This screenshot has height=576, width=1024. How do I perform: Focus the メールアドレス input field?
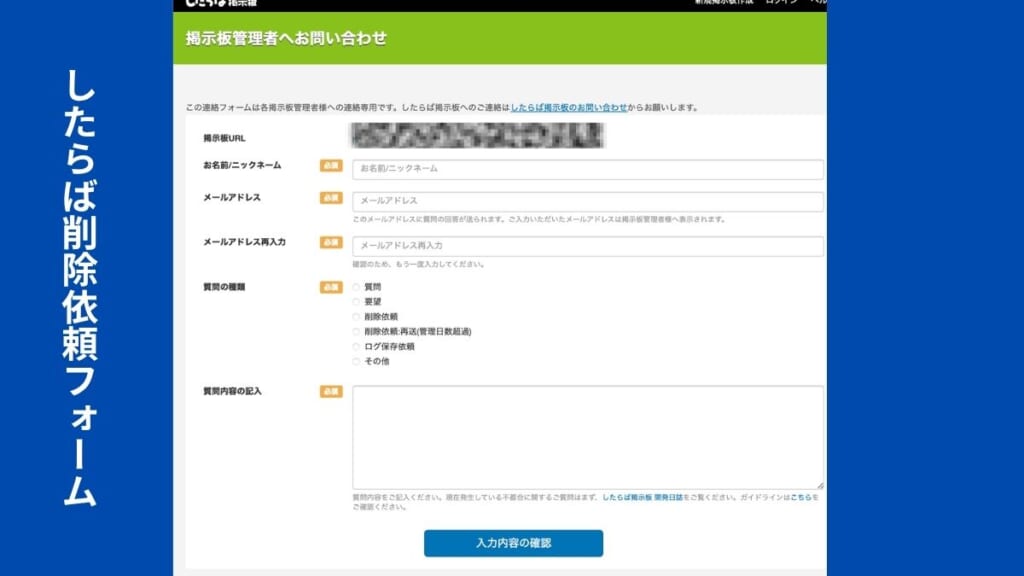(587, 202)
